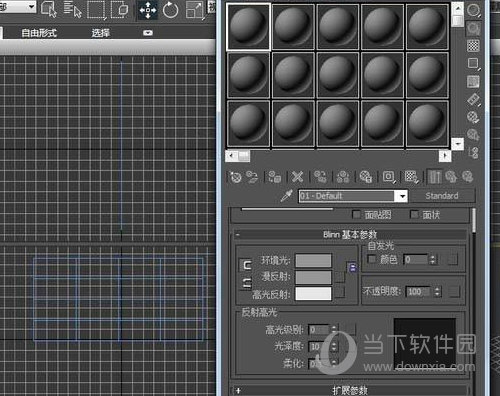Pick material from object with eyedropper
The image size is (500, 396).
pos(286,196)
